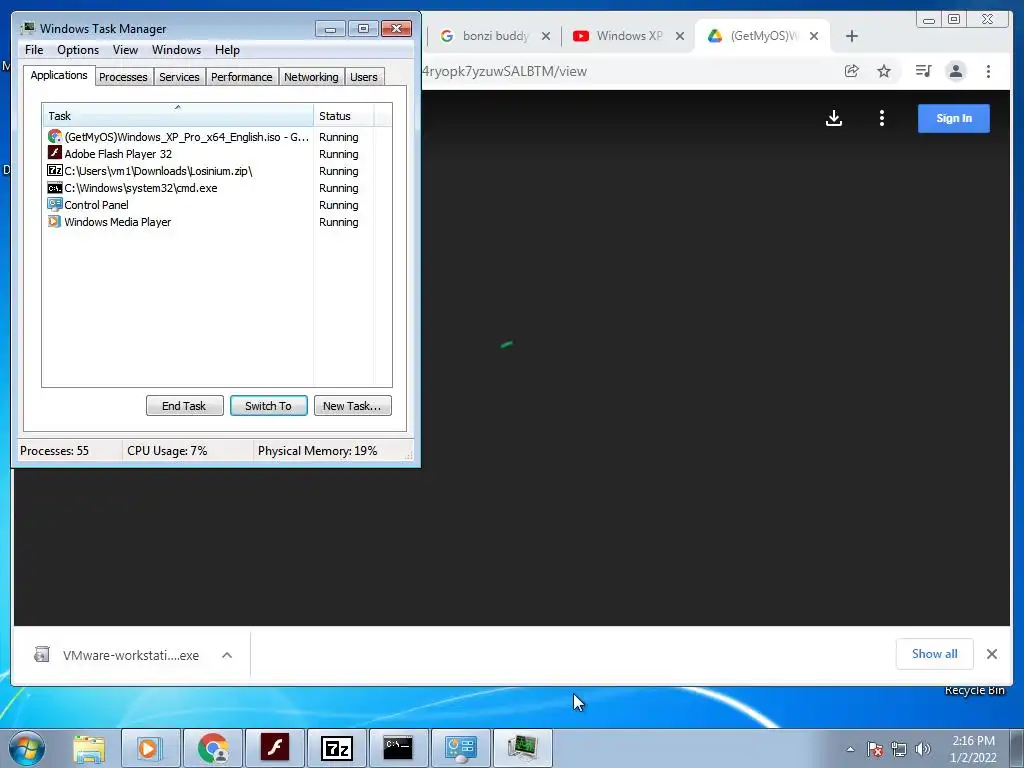Open Drive viewer more actions menu
This screenshot has height=768, width=1024.
[x=882, y=118]
